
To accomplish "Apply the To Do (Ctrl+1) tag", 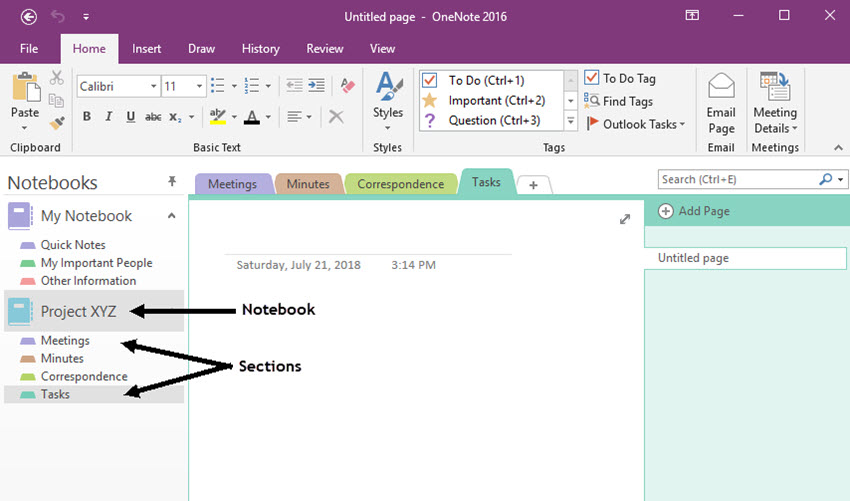I will point(492,80).
